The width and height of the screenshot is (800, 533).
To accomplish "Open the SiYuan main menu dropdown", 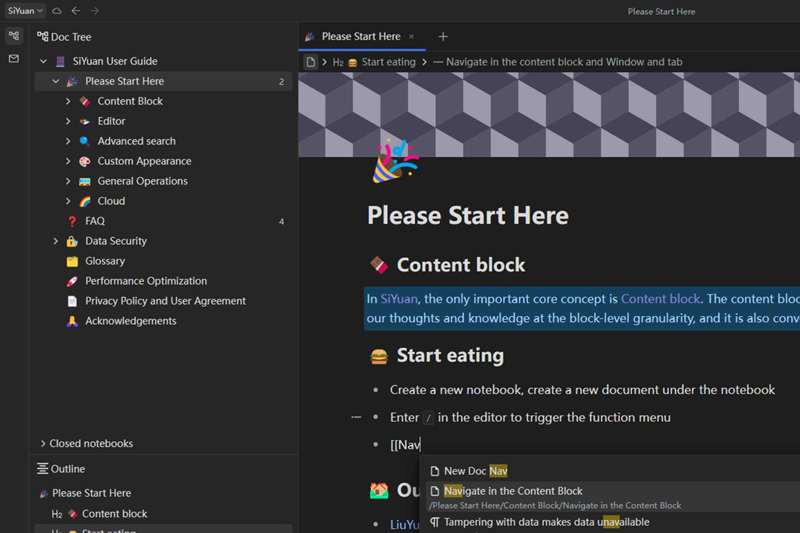I will point(25,11).
